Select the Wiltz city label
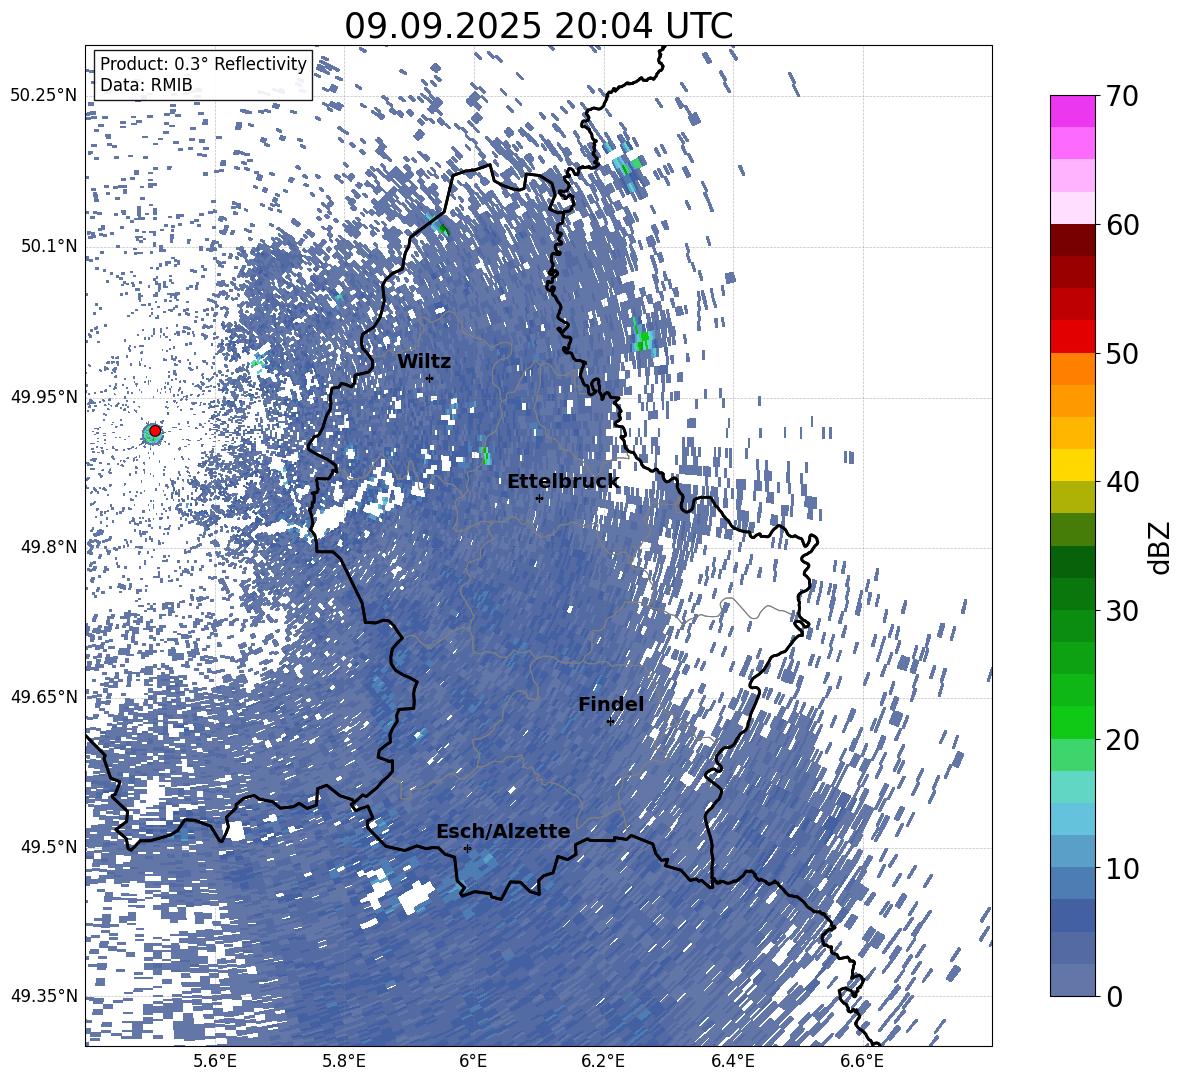 pos(424,362)
